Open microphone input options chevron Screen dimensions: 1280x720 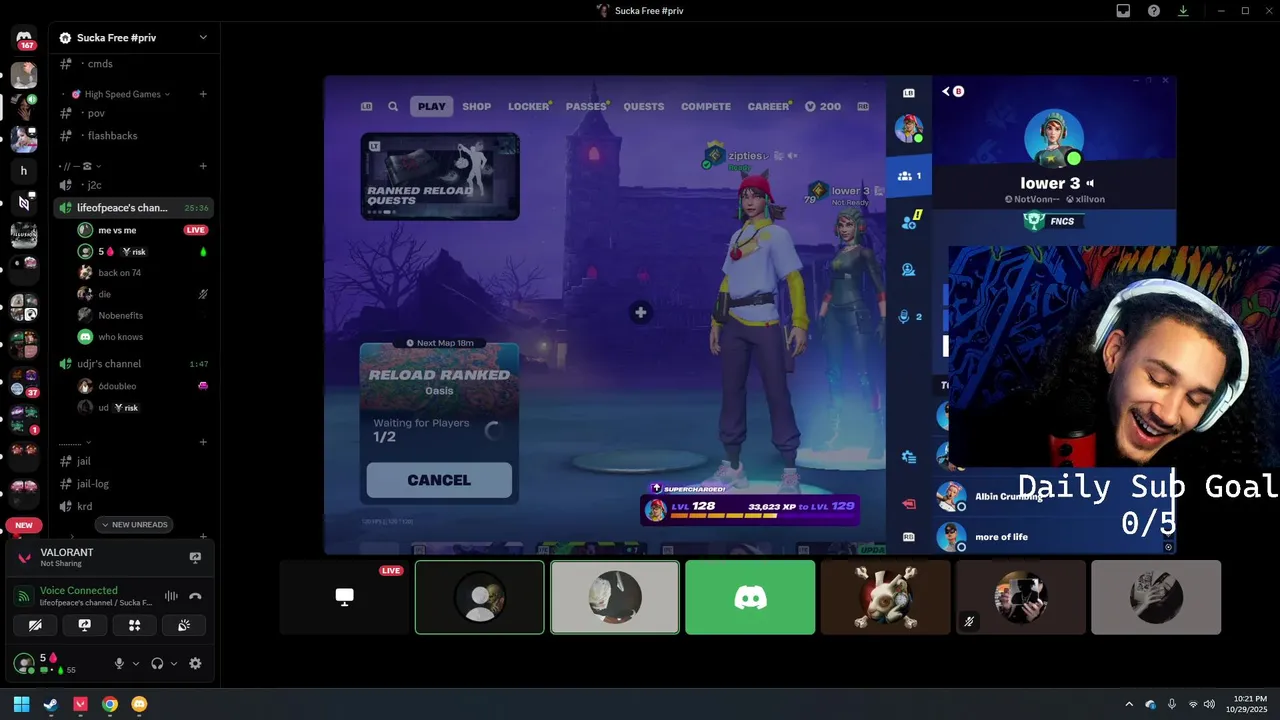click(x=136, y=663)
